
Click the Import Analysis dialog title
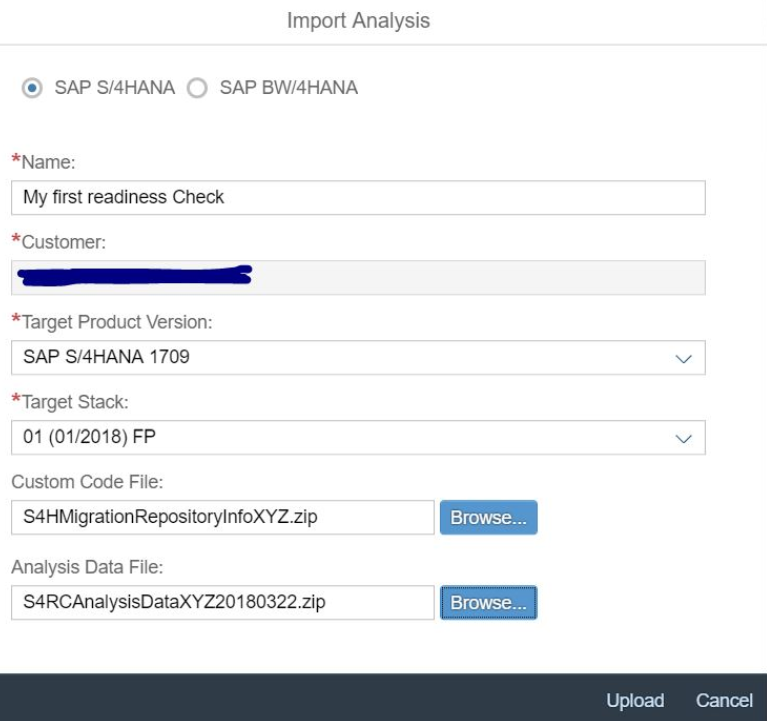point(358,21)
